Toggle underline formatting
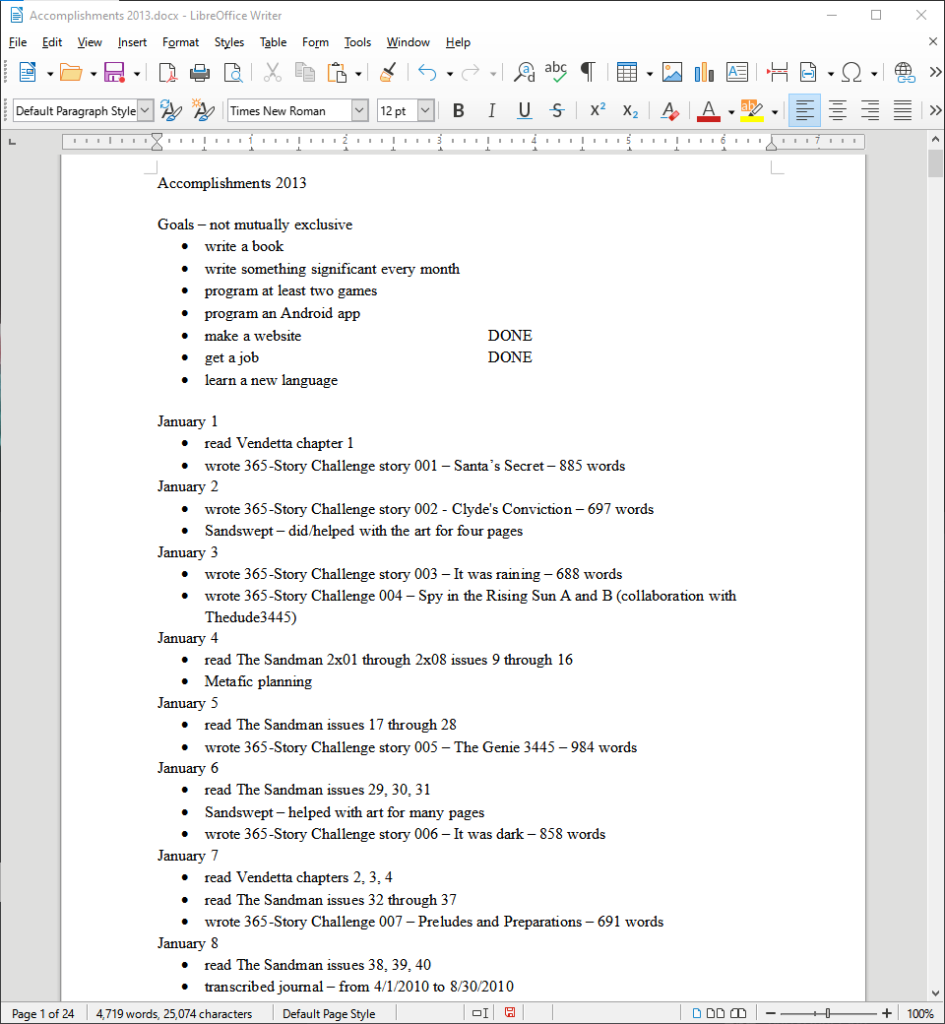 click(x=524, y=111)
